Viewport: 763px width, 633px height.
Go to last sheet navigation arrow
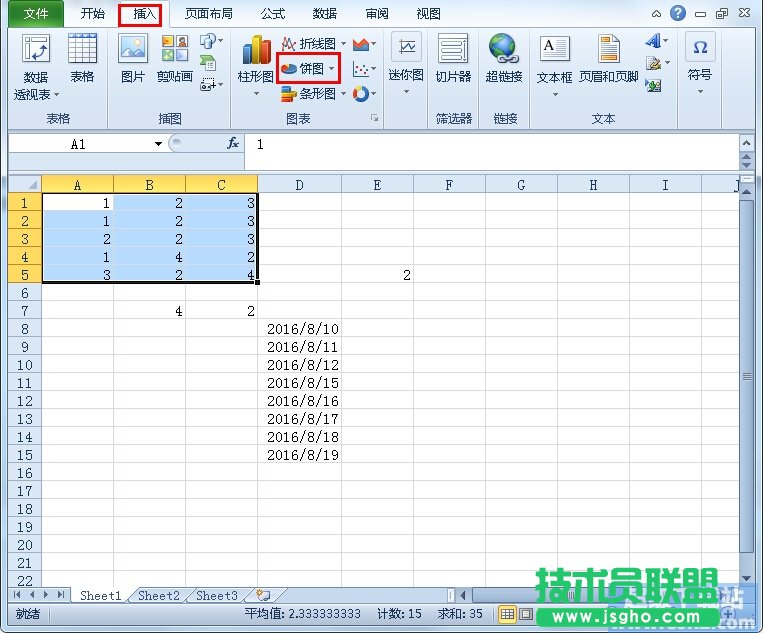[61, 595]
